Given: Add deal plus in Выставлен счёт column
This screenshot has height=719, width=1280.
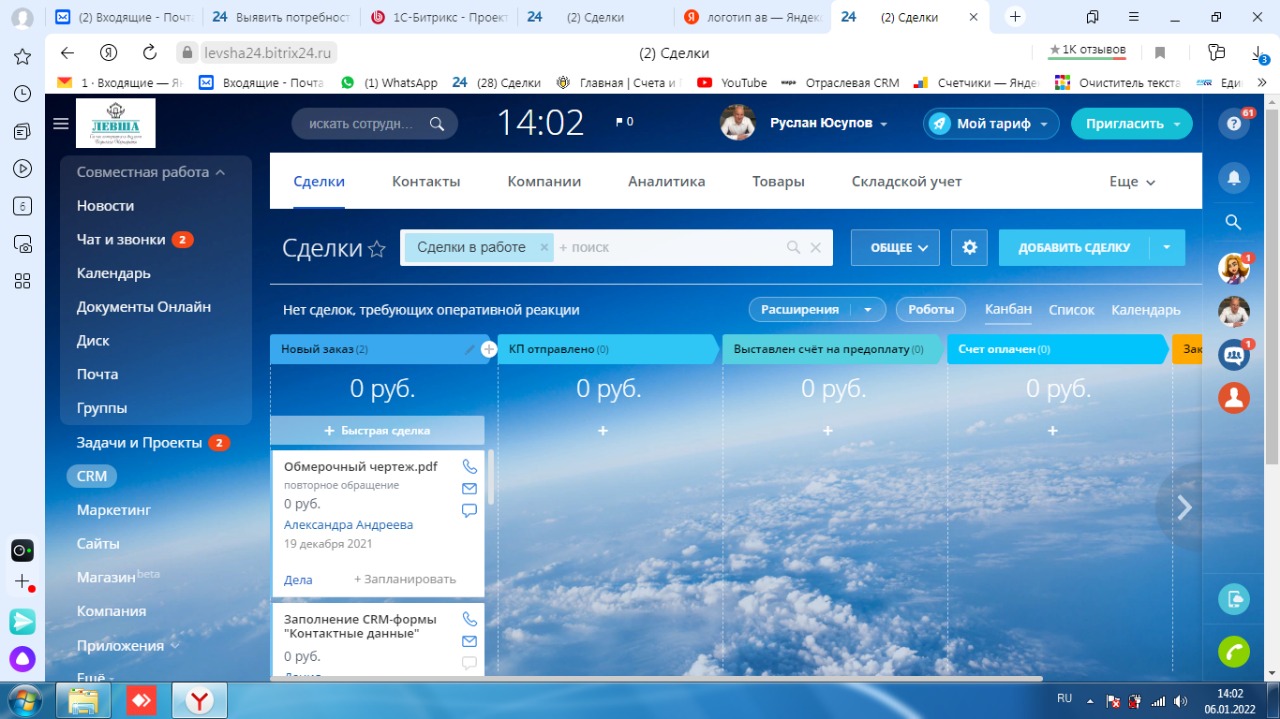Looking at the screenshot, I should 828,430.
